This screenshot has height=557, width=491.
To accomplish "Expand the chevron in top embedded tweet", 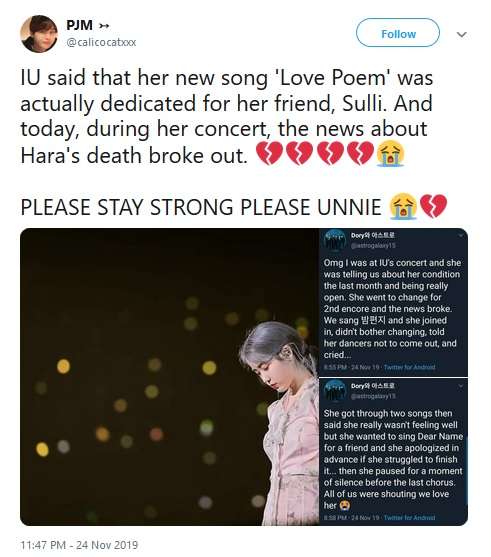I will pos(461,236).
